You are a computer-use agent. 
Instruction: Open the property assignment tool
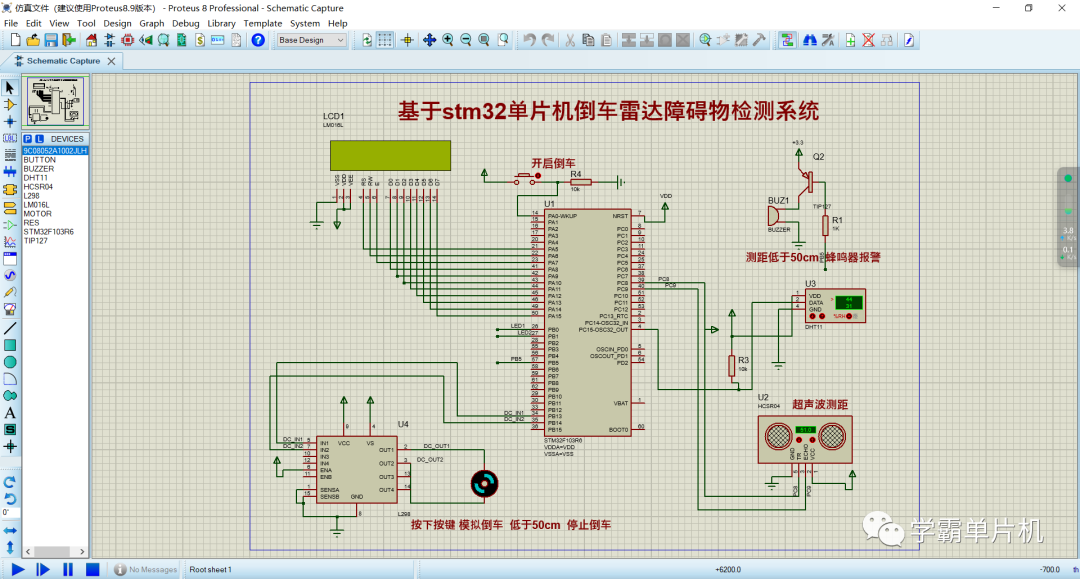[x=828, y=41]
